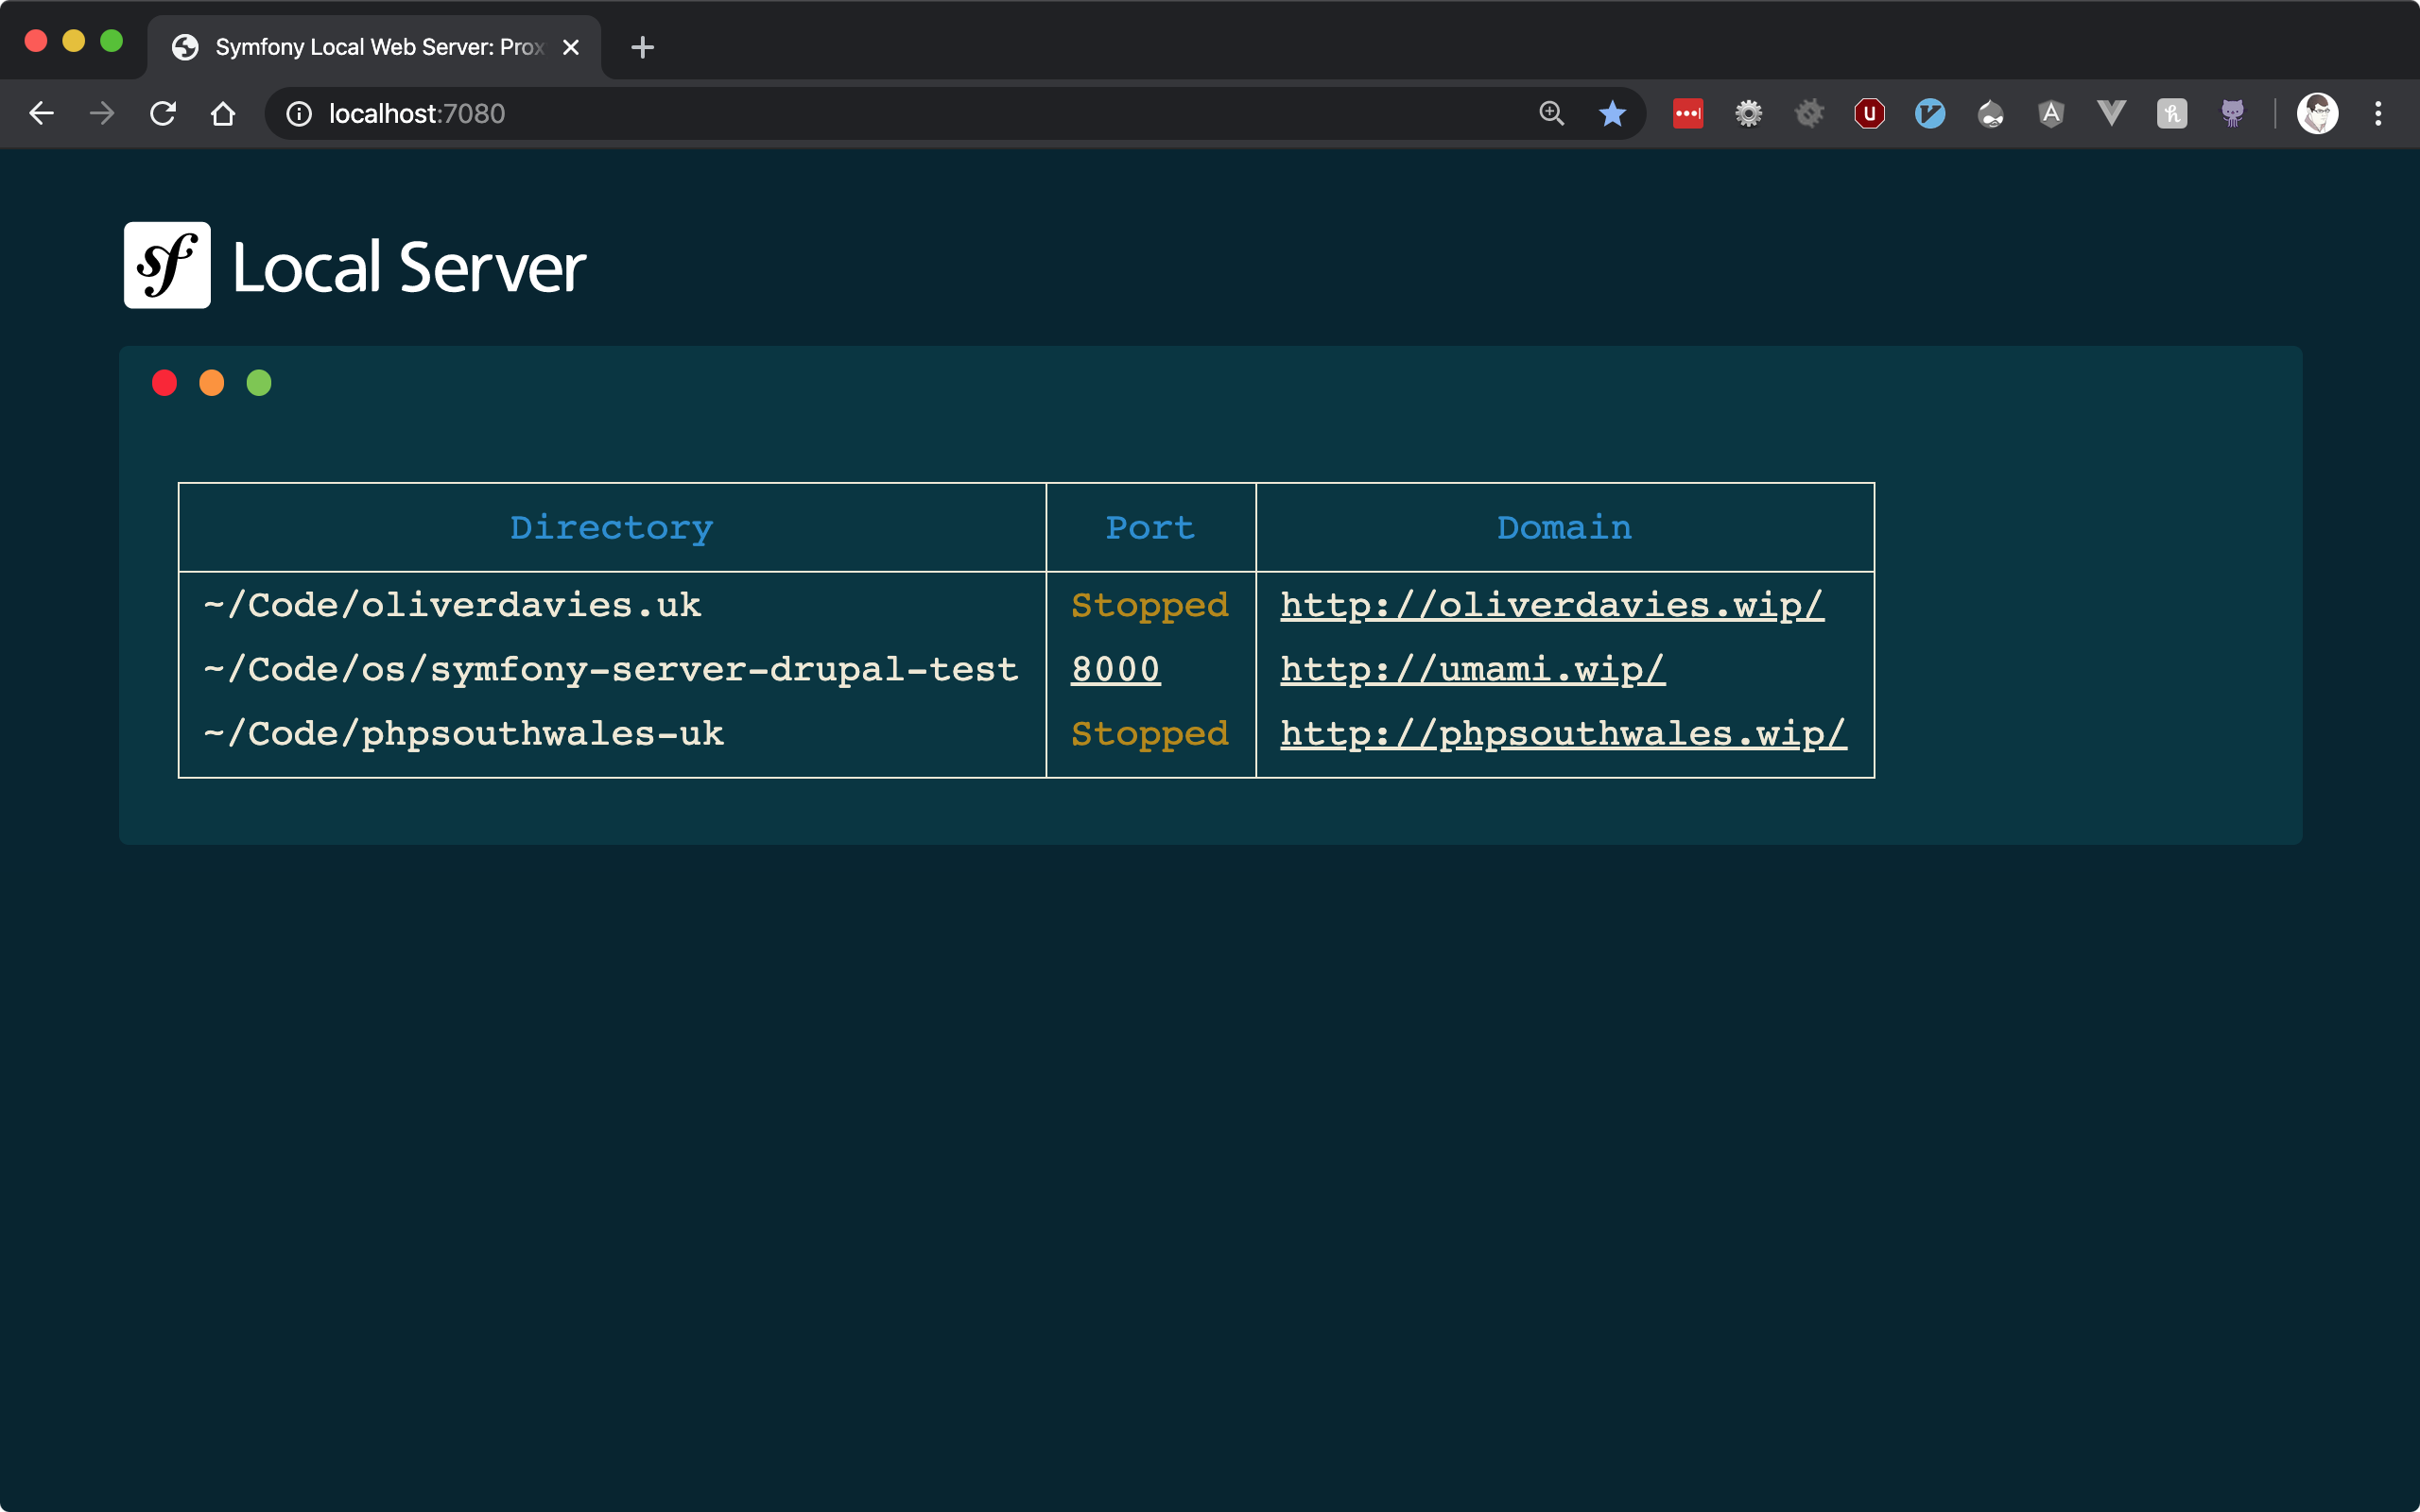Go to the home page
The width and height of the screenshot is (2420, 1512).
[x=223, y=113]
